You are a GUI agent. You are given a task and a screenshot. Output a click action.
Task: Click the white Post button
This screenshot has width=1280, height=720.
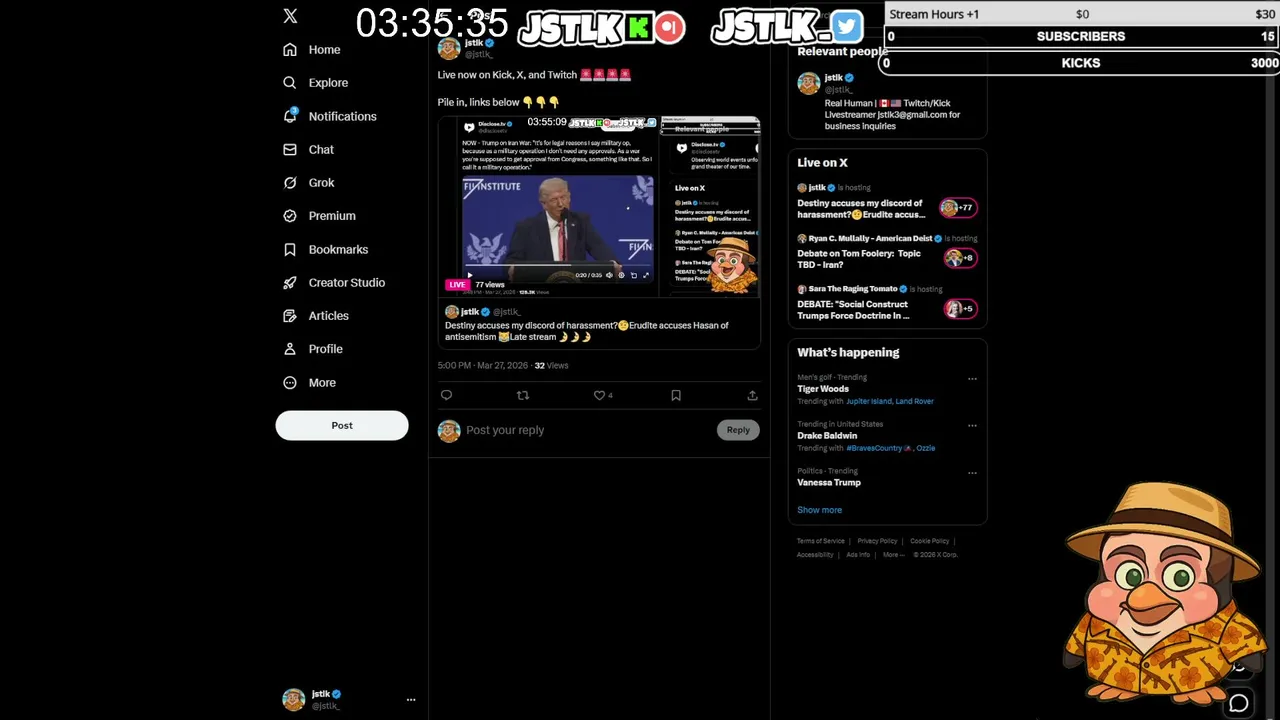point(342,425)
